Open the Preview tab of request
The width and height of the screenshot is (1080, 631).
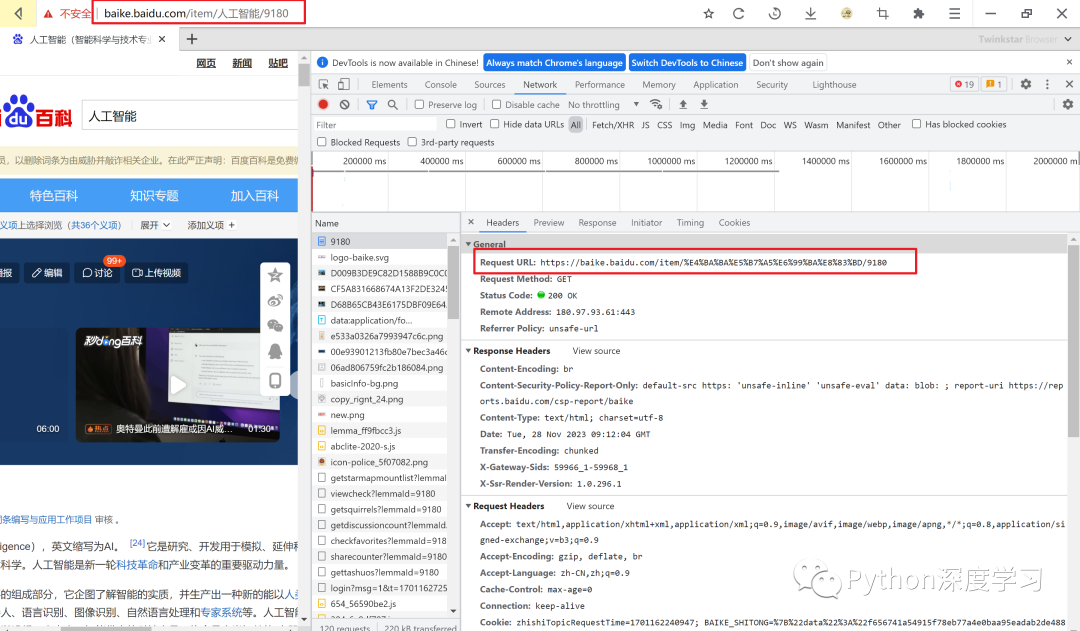tap(548, 223)
